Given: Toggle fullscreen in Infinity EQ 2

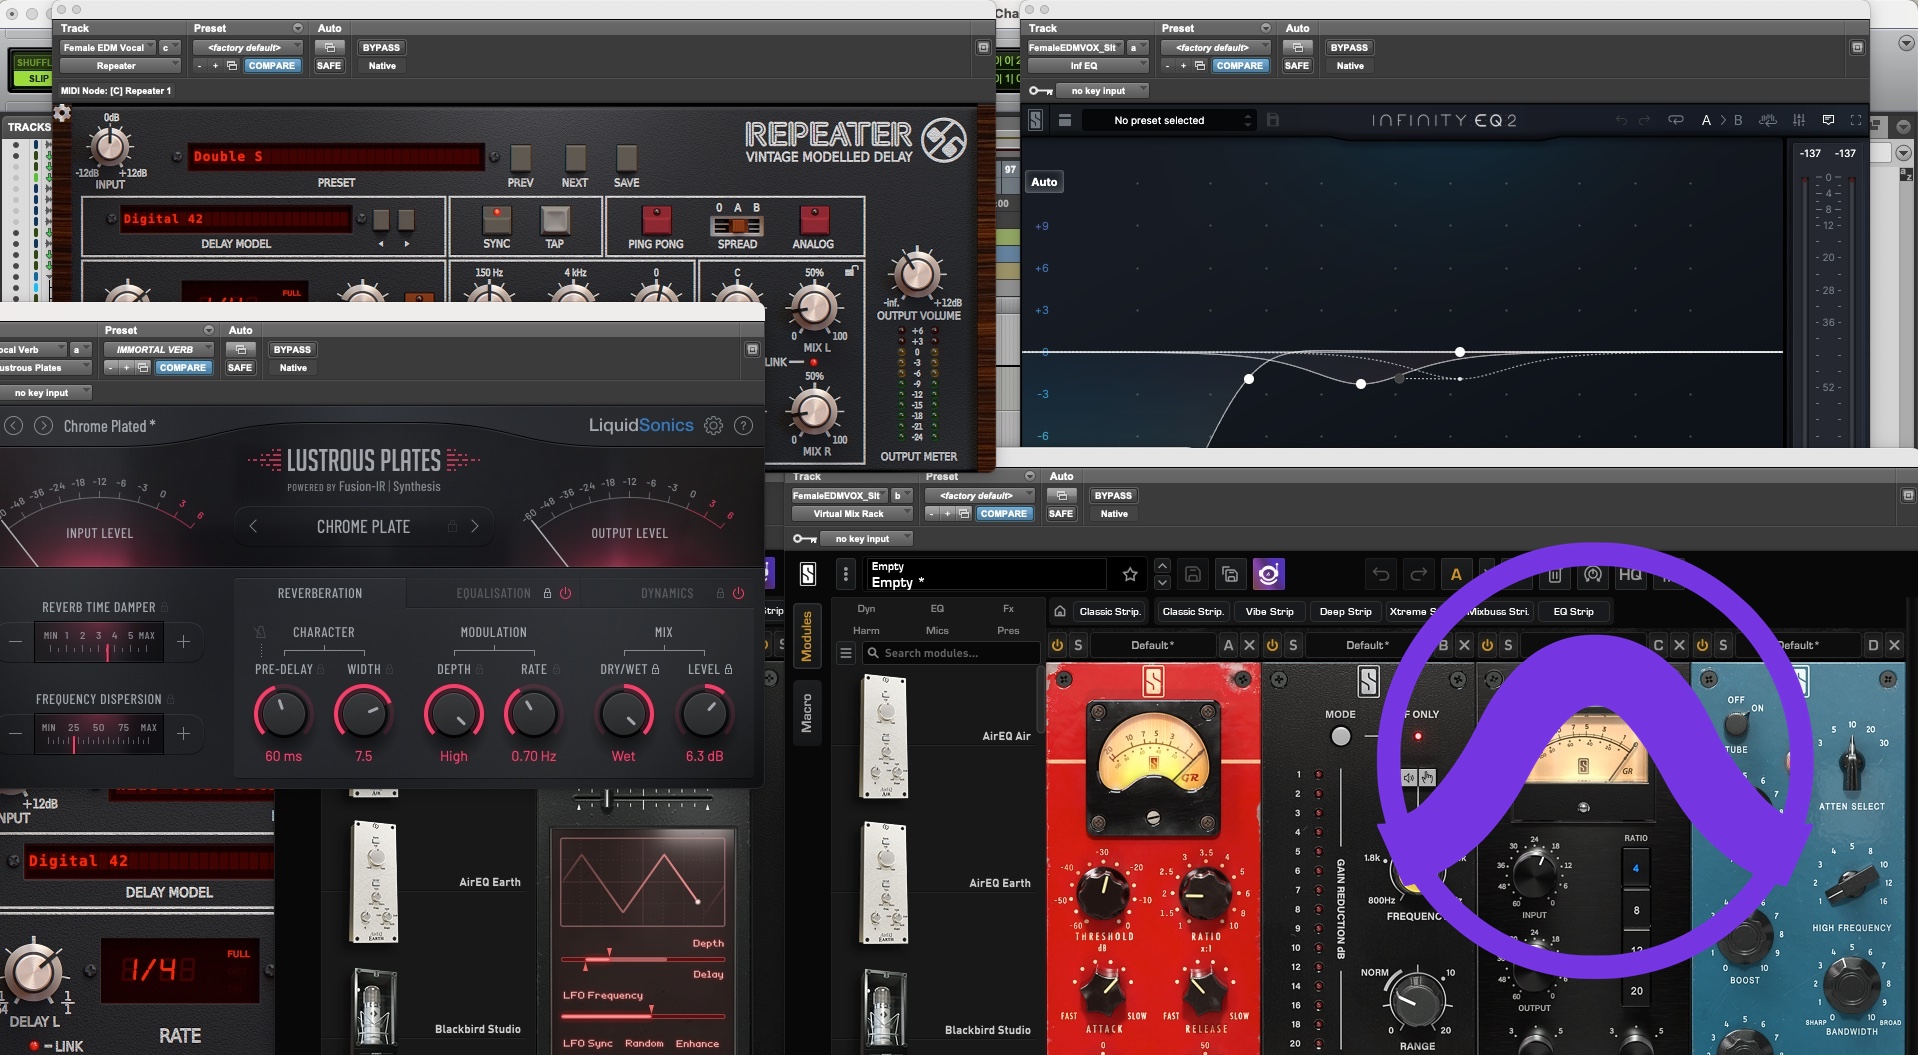Looking at the screenshot, I should point(1856,120).
